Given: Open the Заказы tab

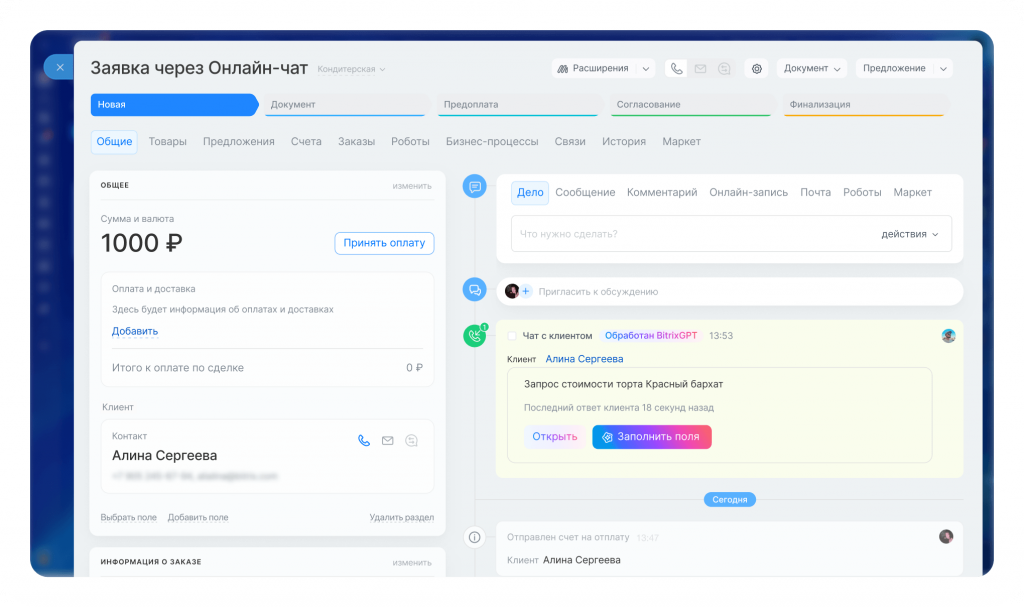Looking at the screenshot, I should click(x=356, y=142).
